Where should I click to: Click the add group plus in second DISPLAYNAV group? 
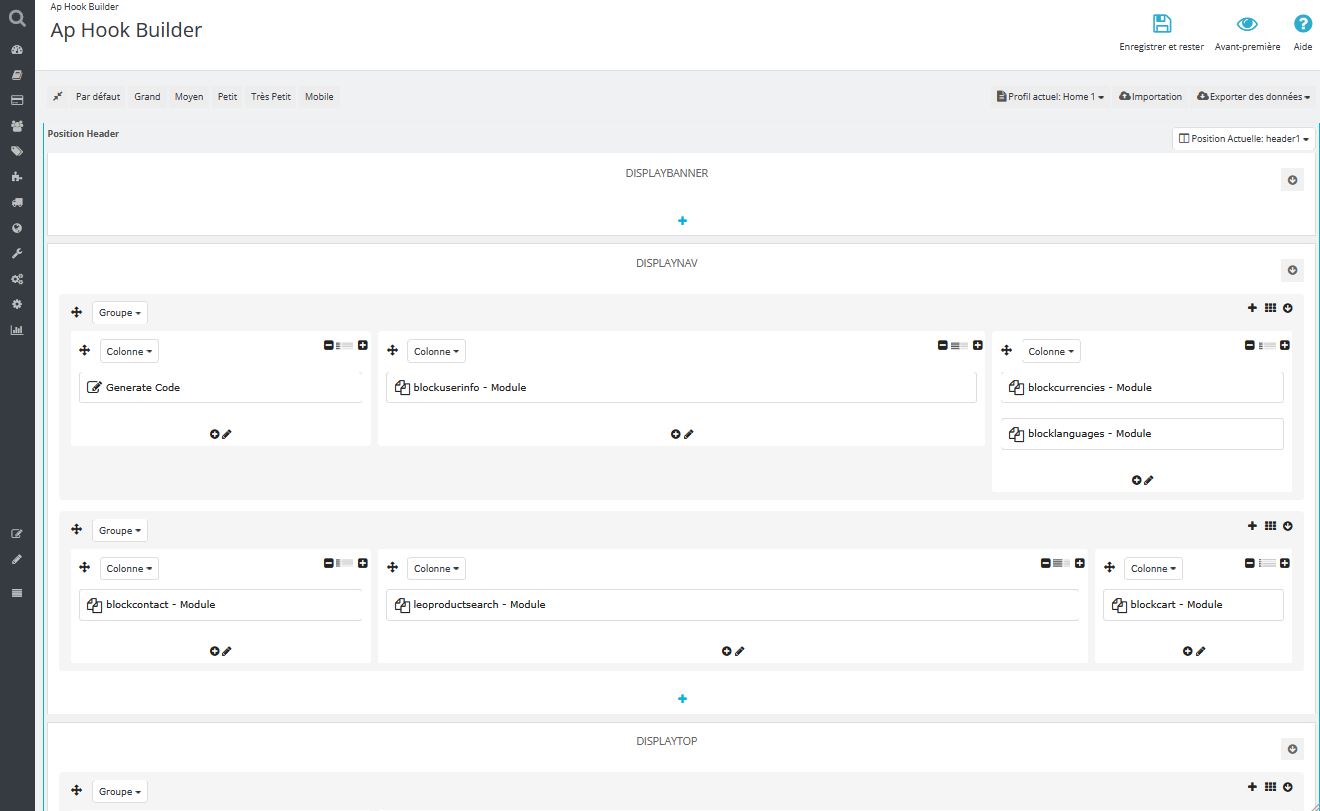point(1252,526)
